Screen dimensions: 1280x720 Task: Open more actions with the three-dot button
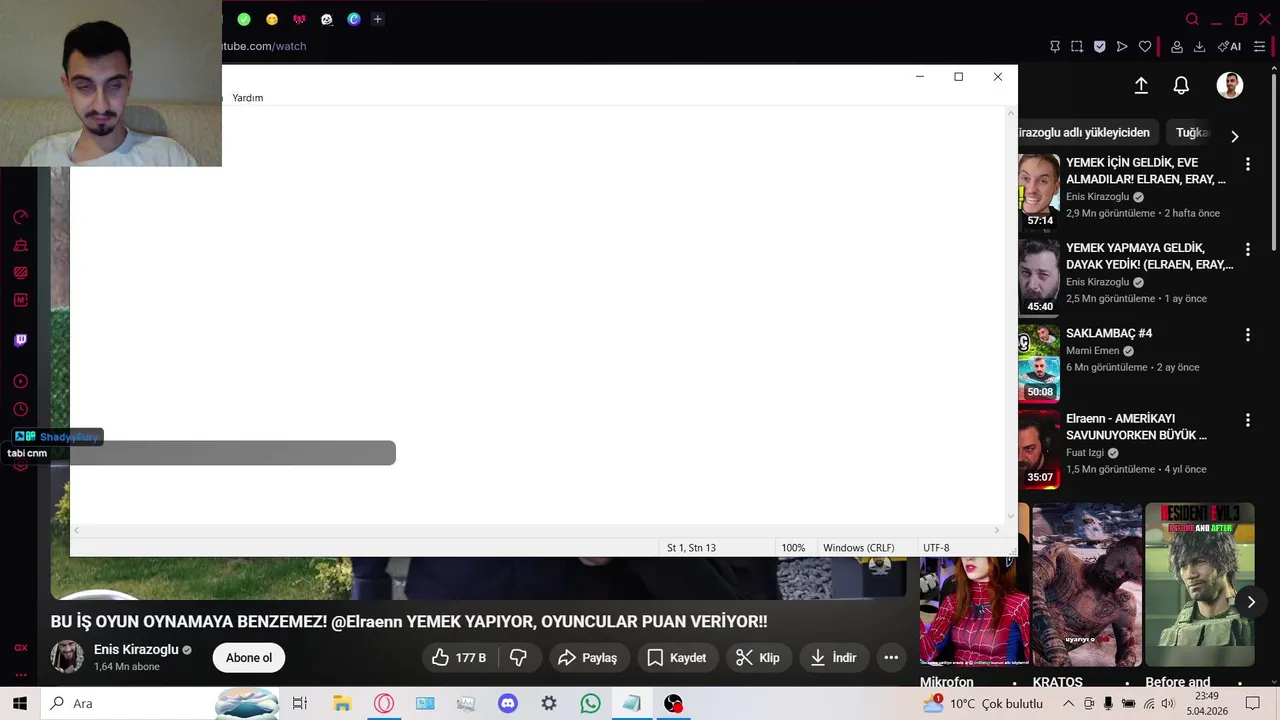pyautogui.click(x=891, y=658)
